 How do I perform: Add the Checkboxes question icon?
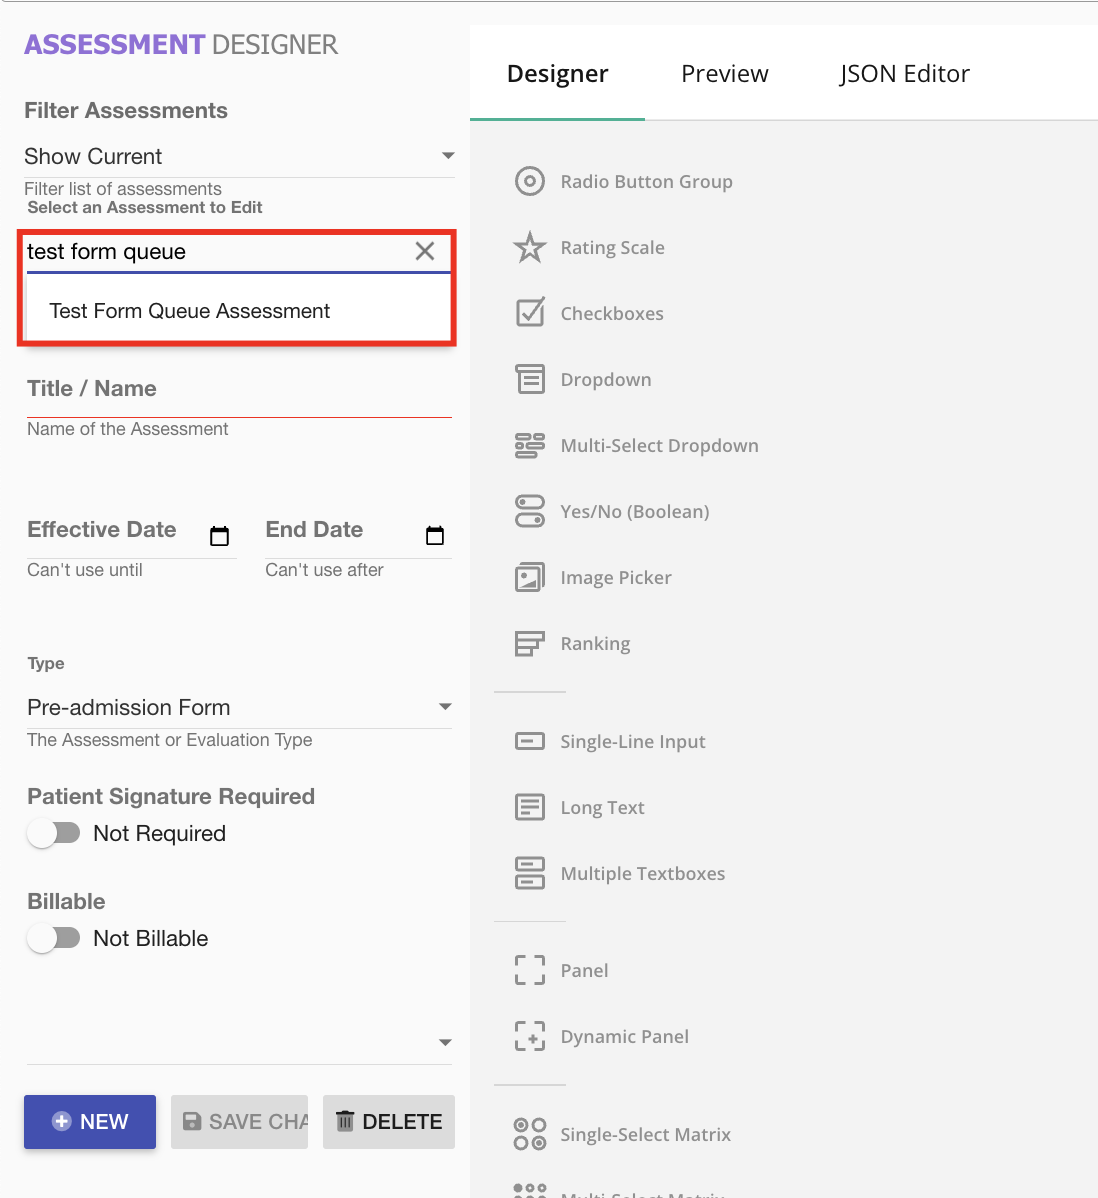point(529,313)
